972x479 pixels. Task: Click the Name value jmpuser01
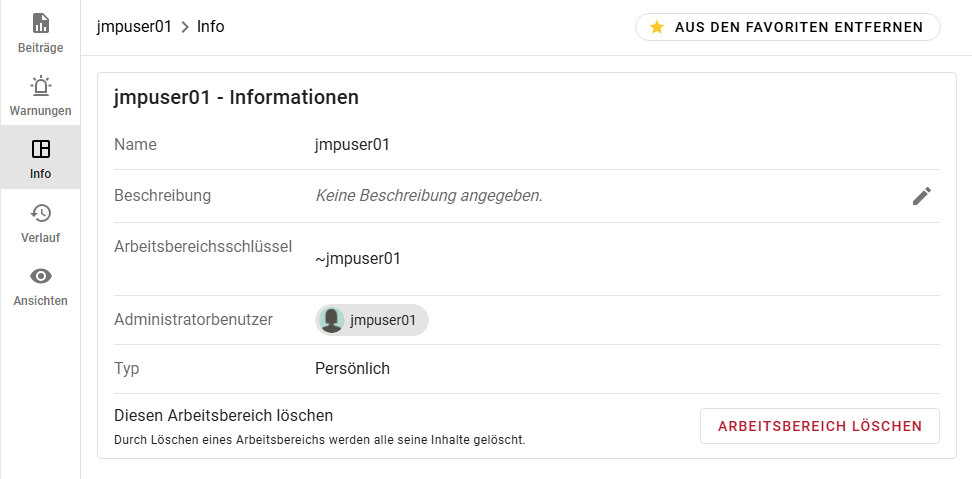[x=352, y=144]
